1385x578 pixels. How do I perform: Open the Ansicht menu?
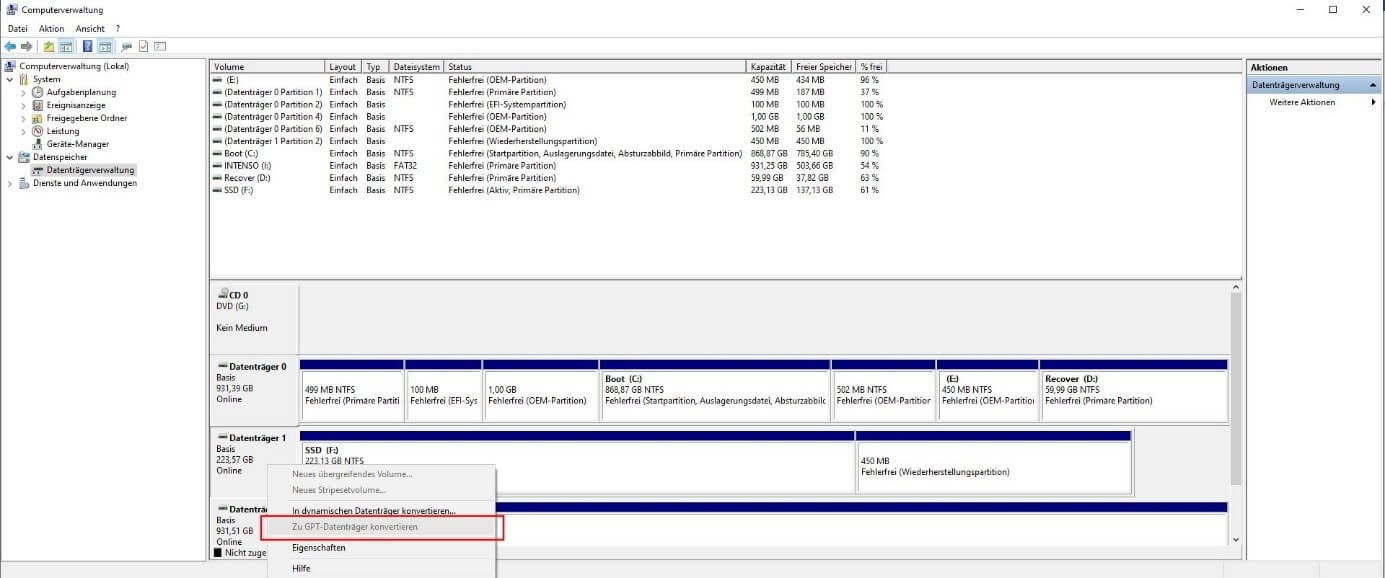(90, 29)
